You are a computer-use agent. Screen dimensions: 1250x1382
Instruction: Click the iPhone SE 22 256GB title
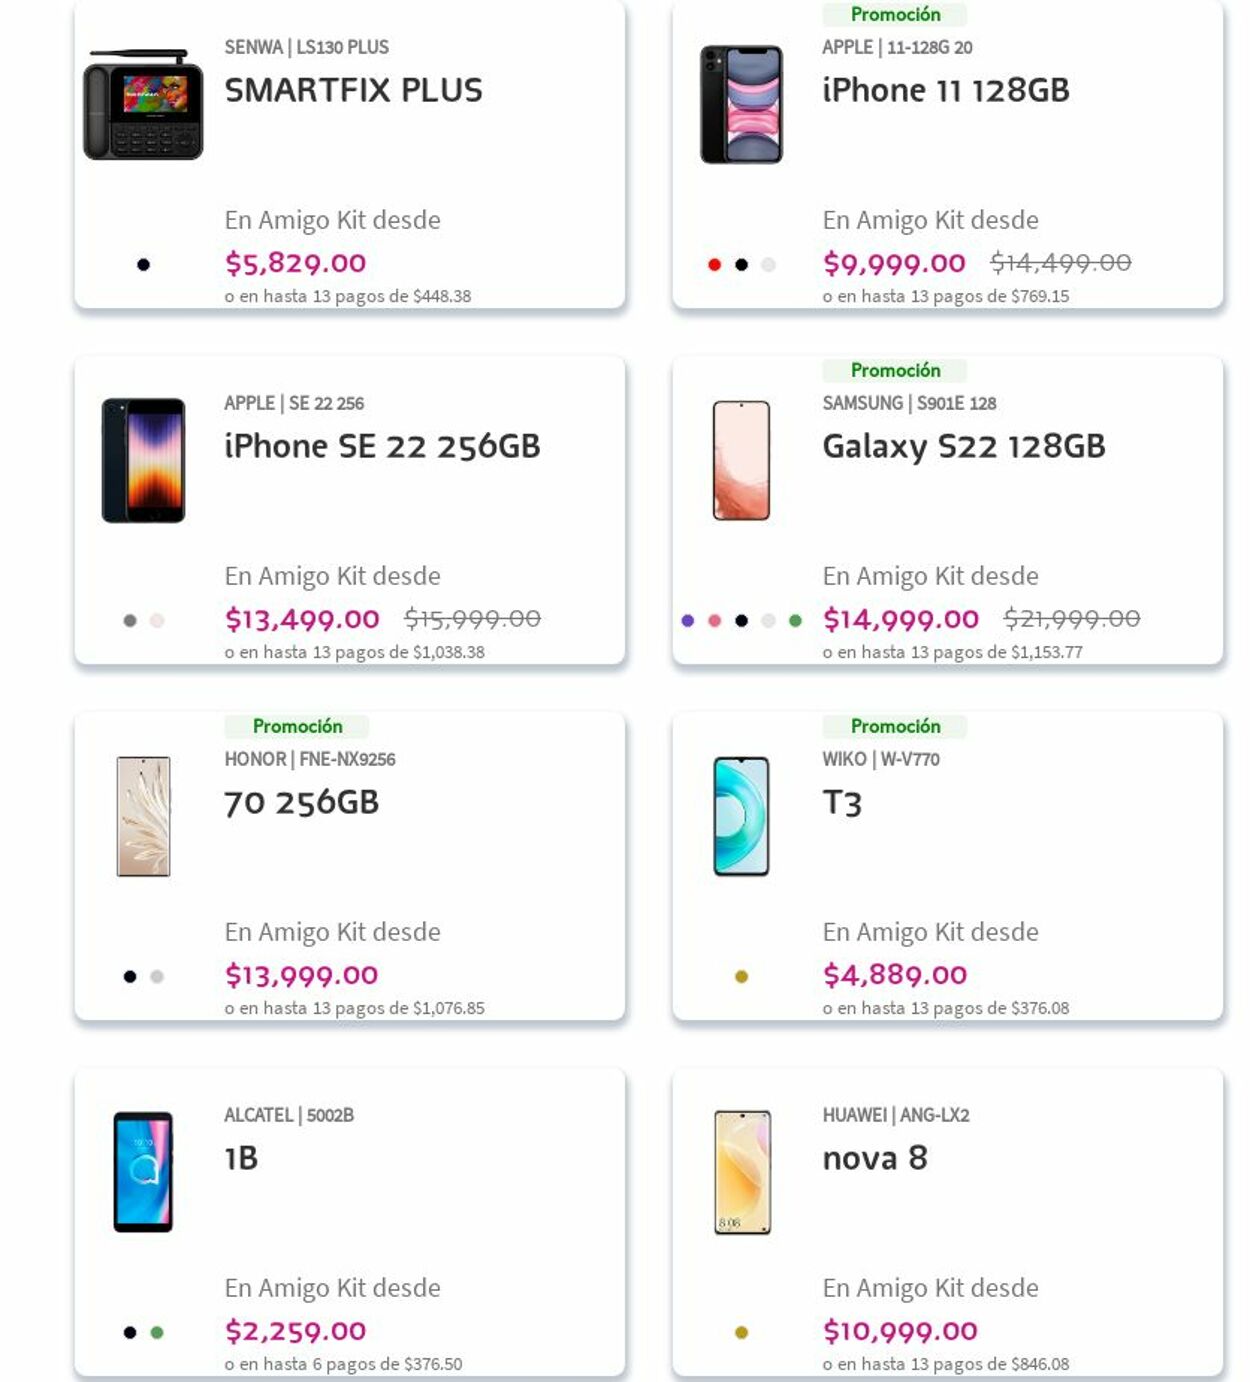point(382,446)
